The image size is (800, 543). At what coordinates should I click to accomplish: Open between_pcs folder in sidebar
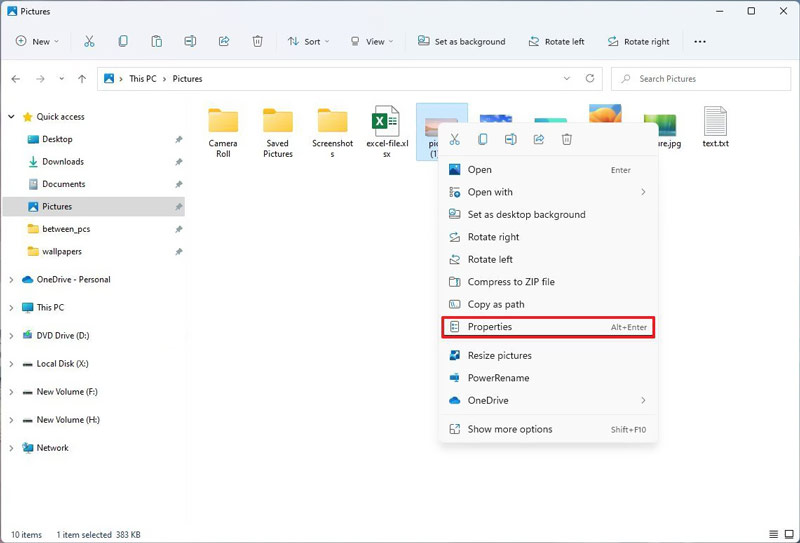click(x=93, y=229)
